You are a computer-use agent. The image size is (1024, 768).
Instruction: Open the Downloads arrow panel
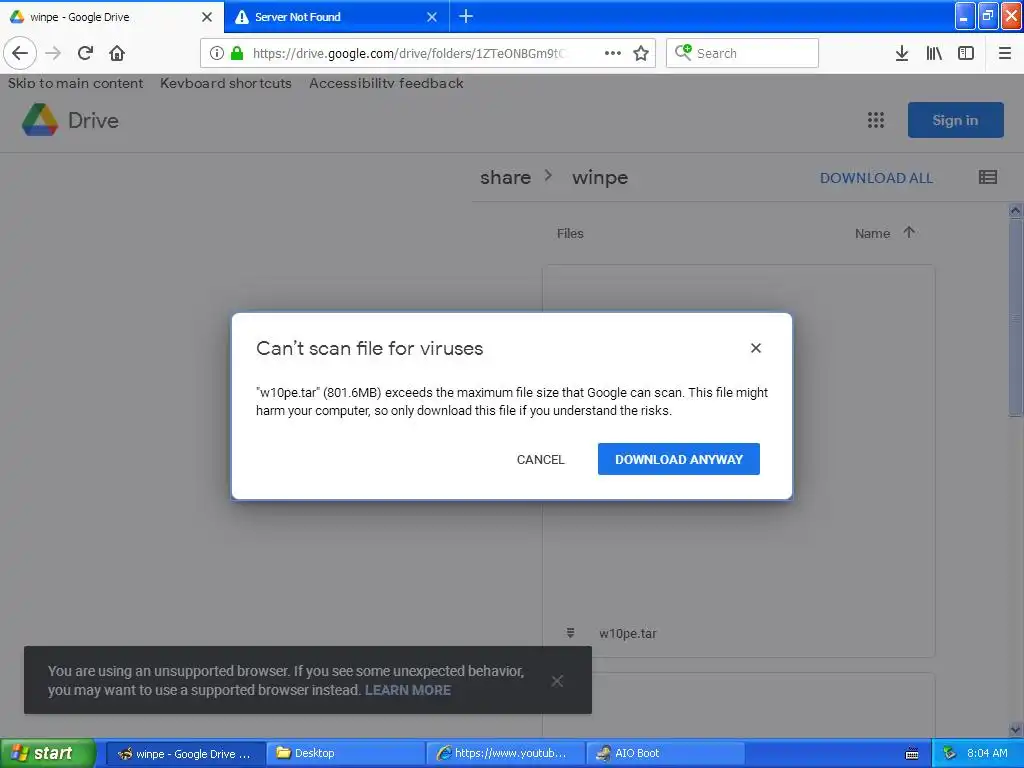coord(902,53)
